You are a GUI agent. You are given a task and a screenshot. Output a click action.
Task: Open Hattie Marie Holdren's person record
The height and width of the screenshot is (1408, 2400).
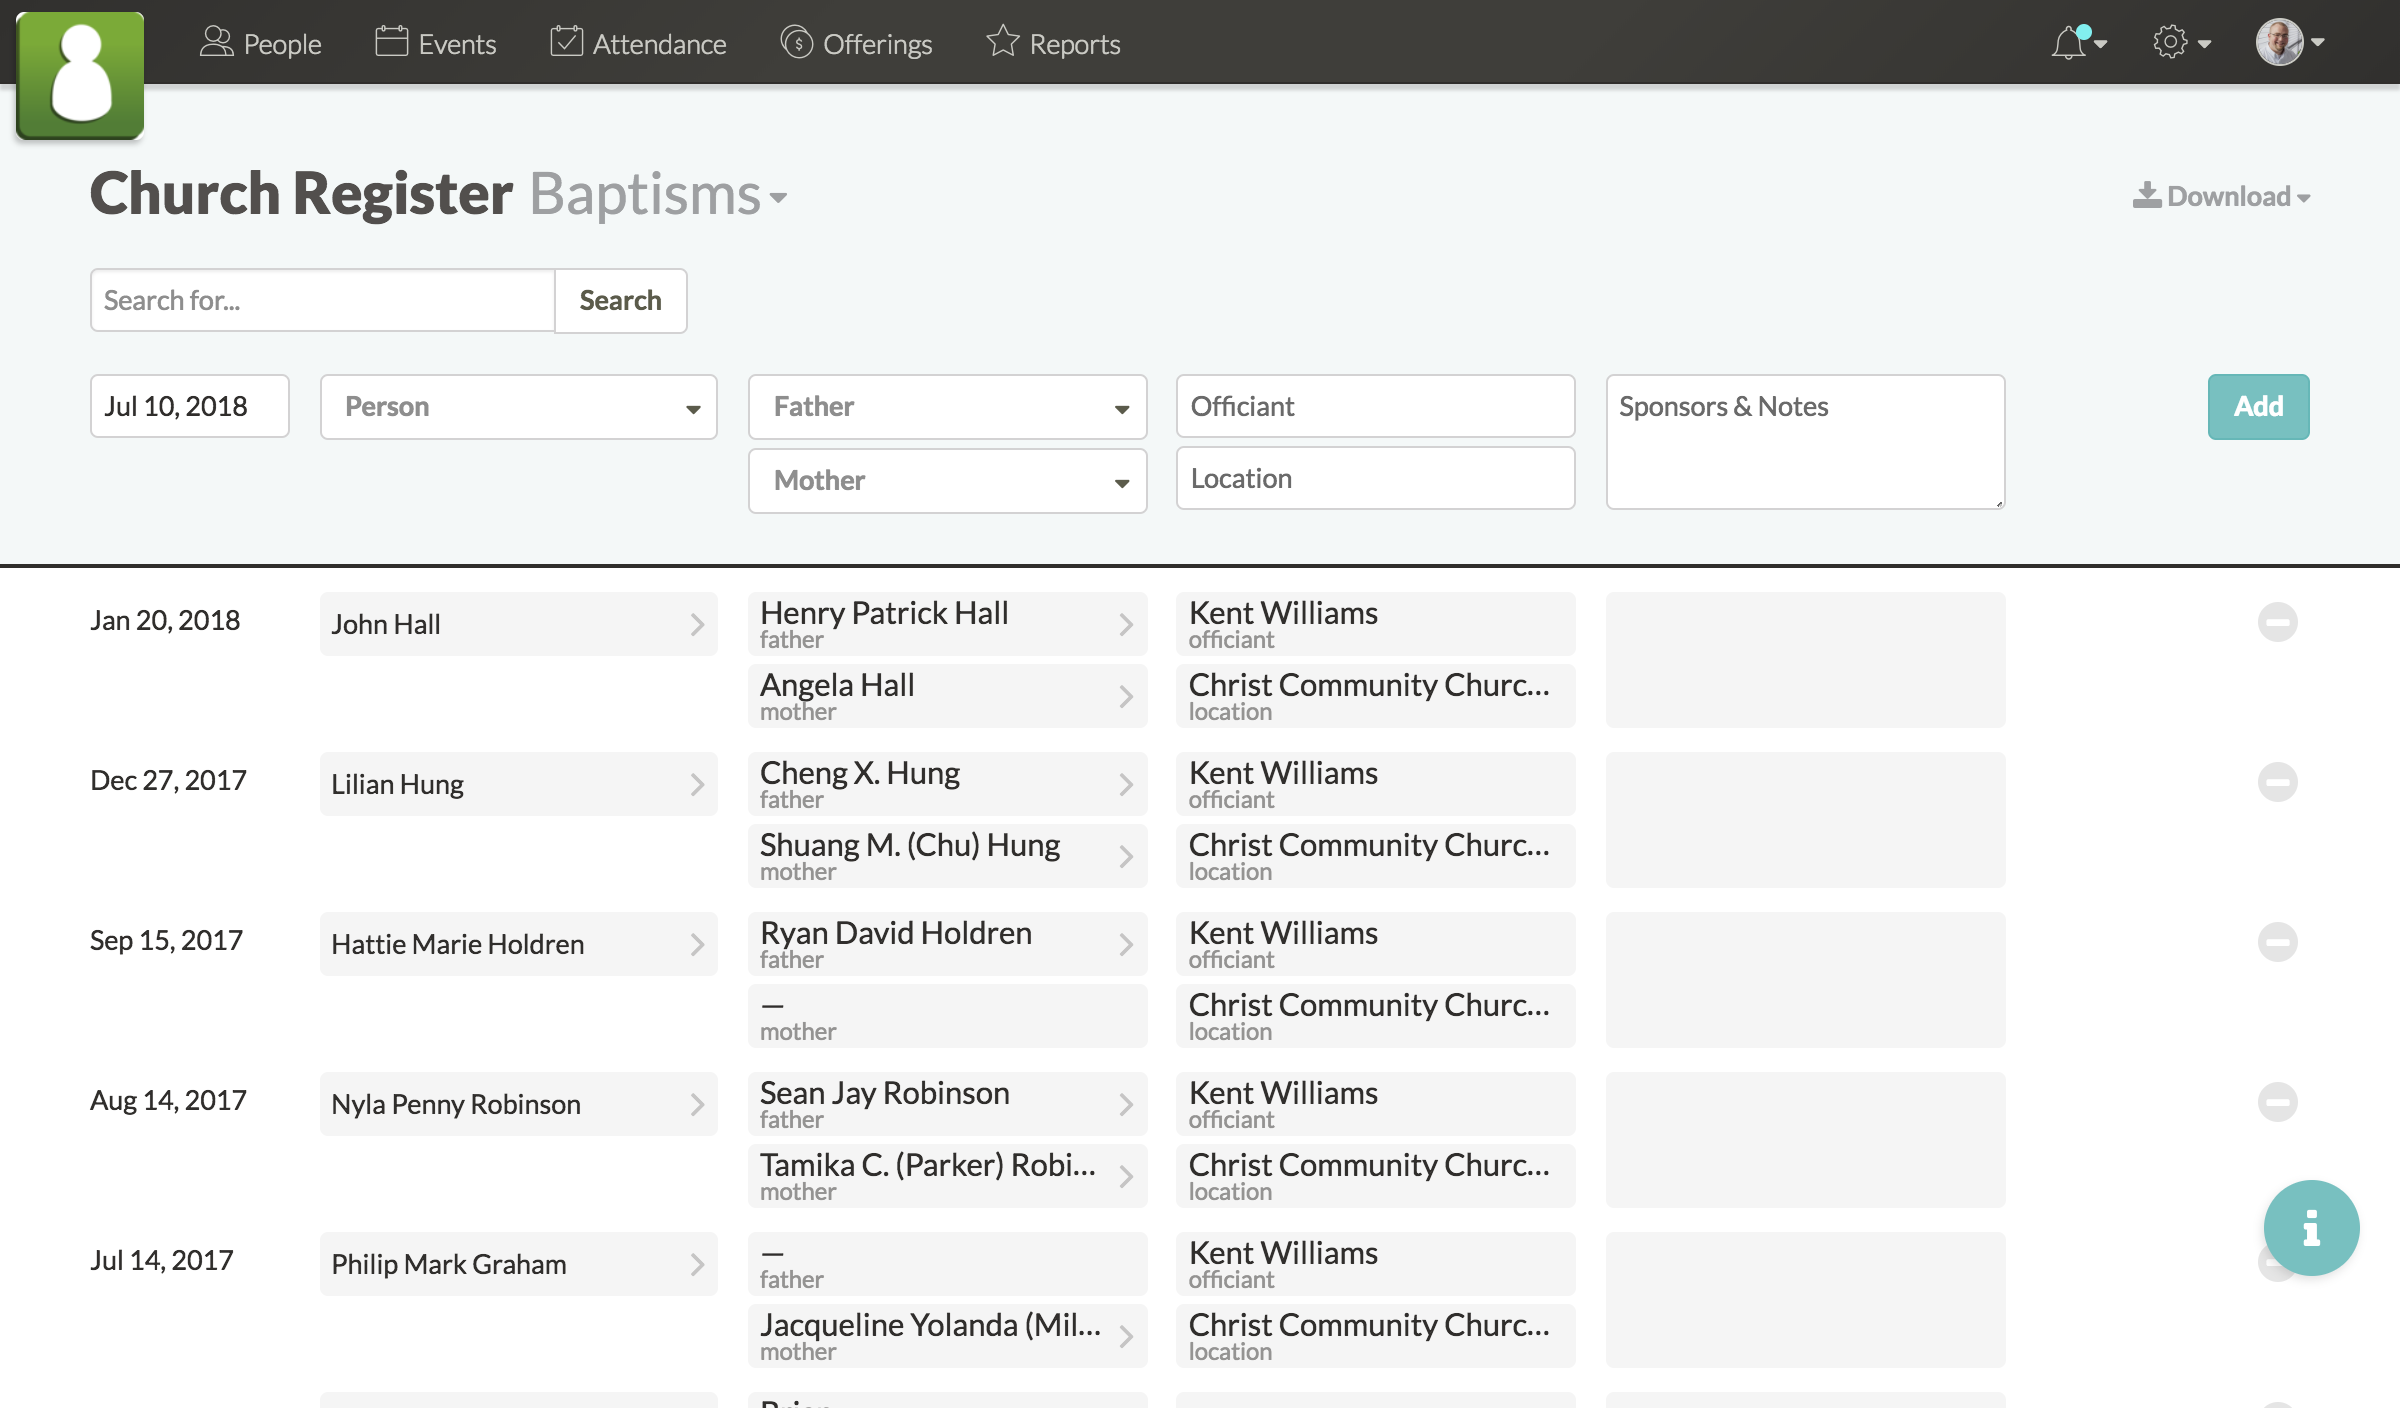click(518, 944)
